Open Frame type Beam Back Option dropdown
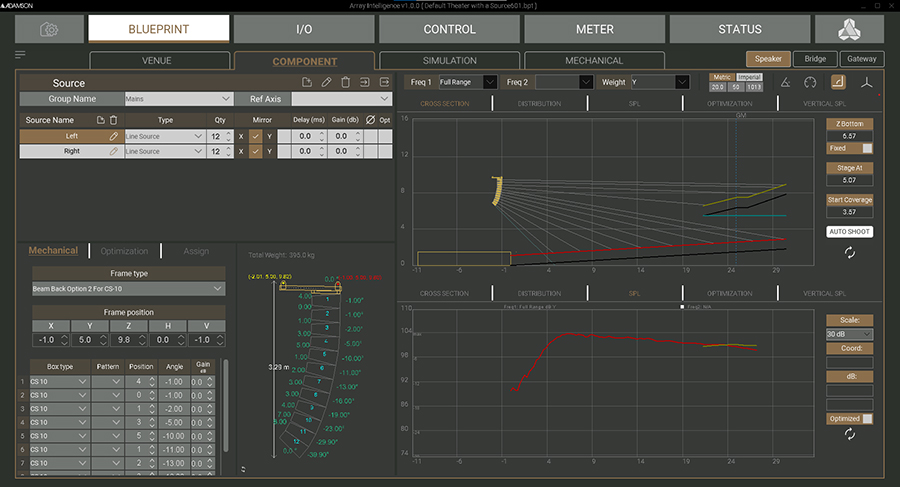This screenshot has height=487, width=900. click(x=129, y=288)
